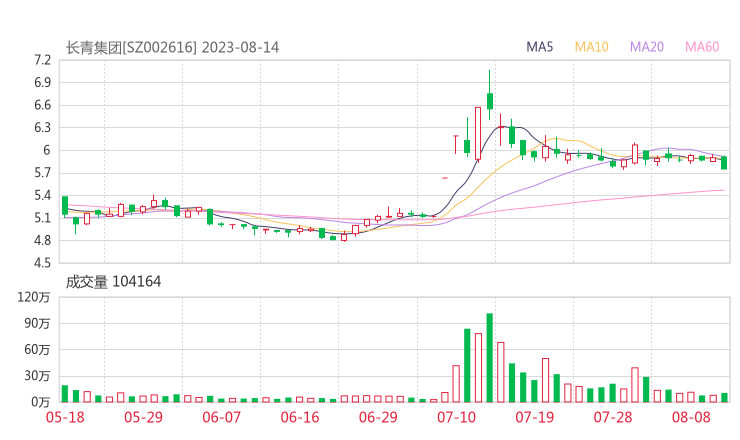Click the 120万 volume axis label
The width and height of the screenshot is (740, 440).
(x=34, y=297)
